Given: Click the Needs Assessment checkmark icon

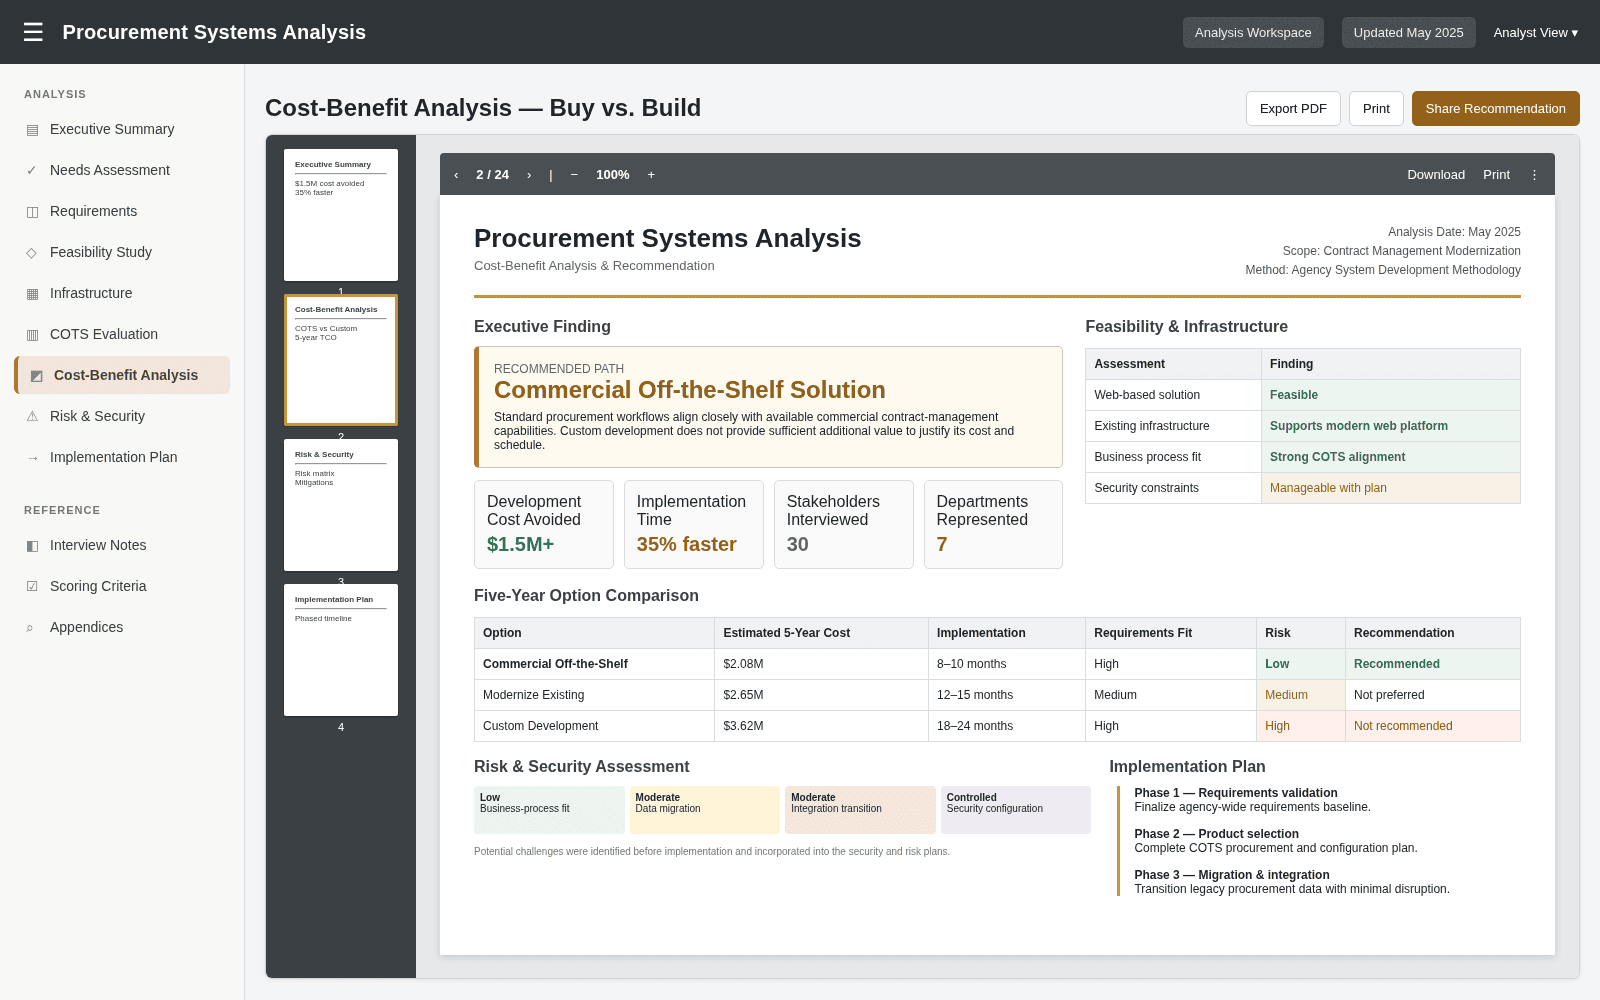Looking at the screenshot, I should [32, 171].
